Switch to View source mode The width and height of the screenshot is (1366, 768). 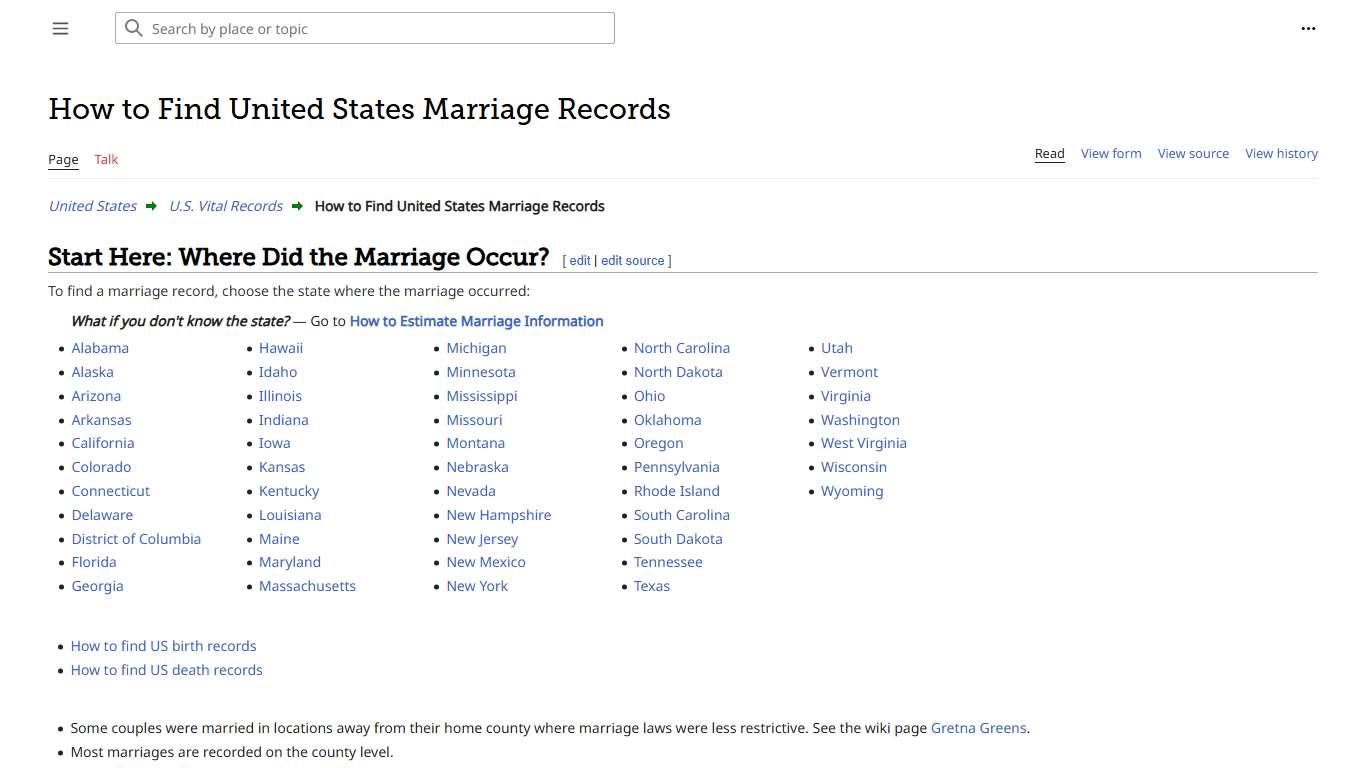pyautogui.click(x=1193, y=153)
